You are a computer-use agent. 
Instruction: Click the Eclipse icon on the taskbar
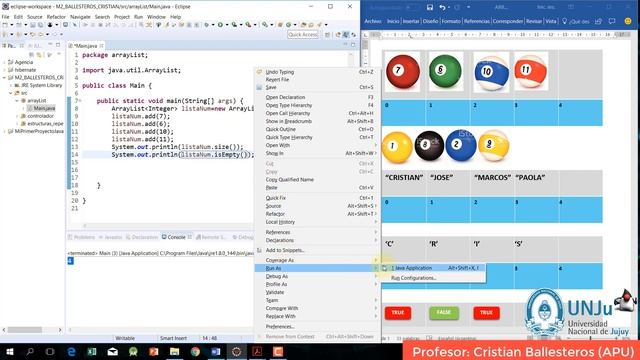tap(236, 351)
